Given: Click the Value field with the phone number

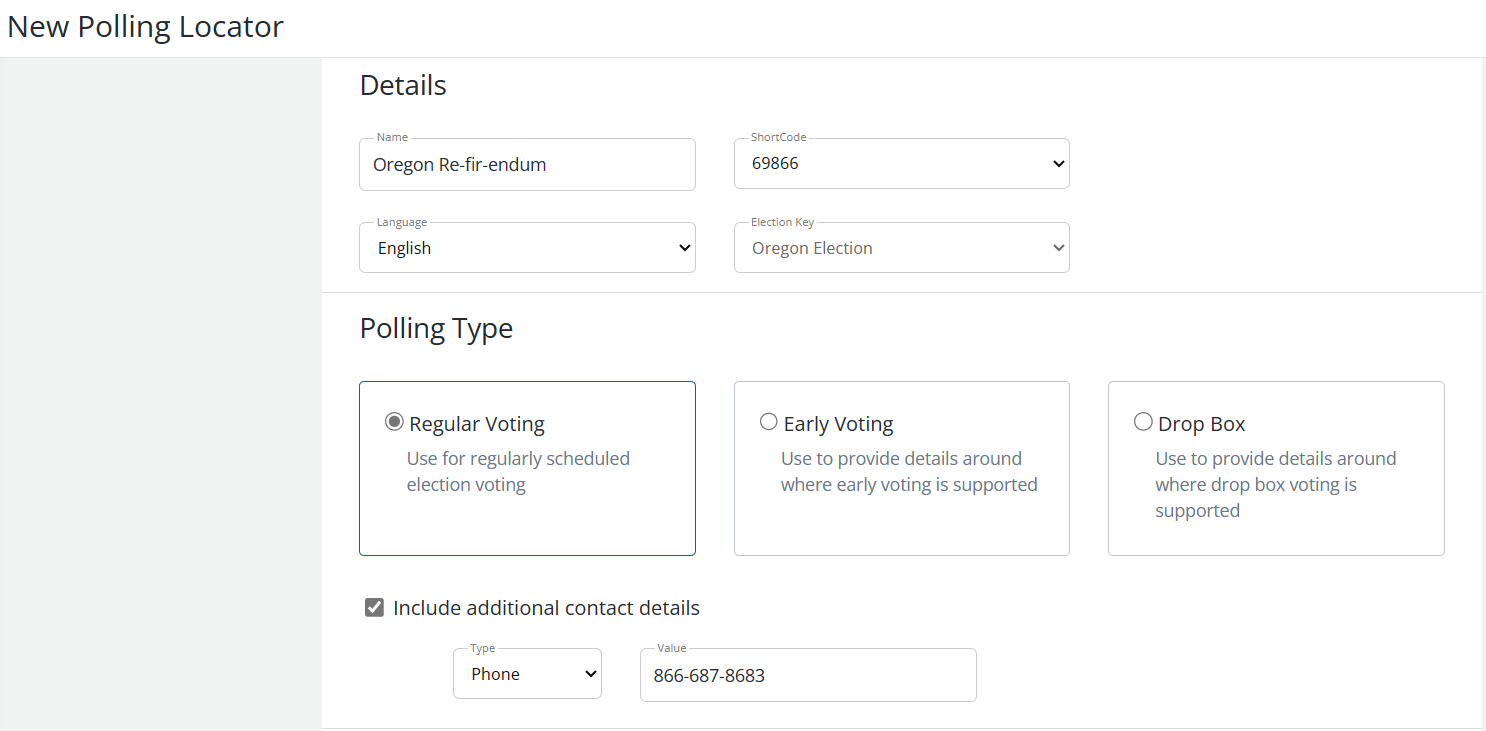Looking at the screenshot, I should coord(808,674).
